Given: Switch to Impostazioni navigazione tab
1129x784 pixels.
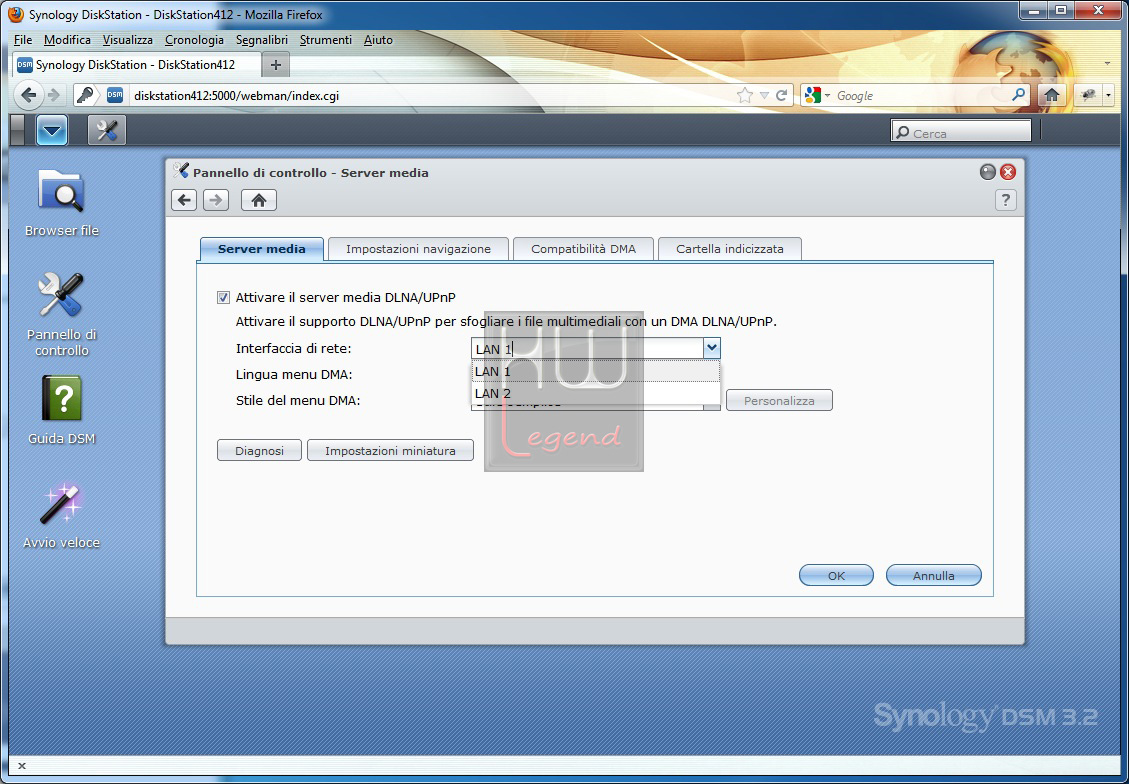Looking at the screenshot, I should 418,249.
